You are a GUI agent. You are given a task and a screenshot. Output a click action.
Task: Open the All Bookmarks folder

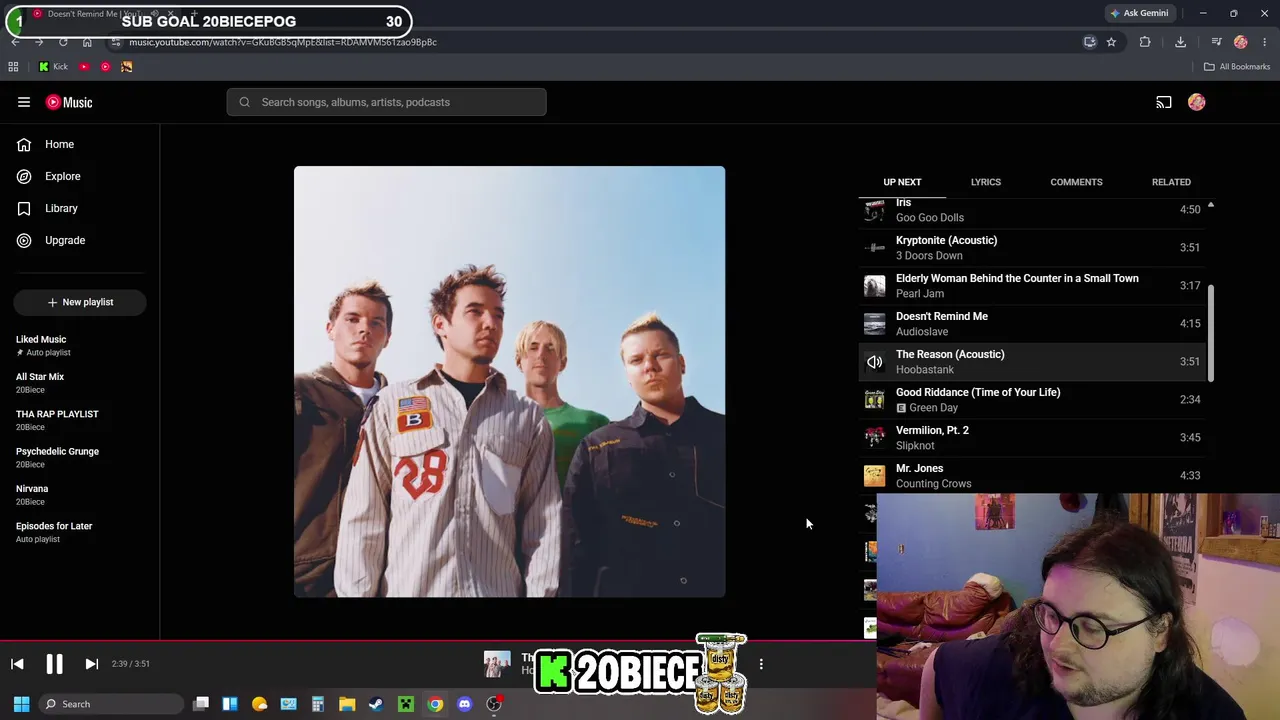click(x=1237, y=67)
